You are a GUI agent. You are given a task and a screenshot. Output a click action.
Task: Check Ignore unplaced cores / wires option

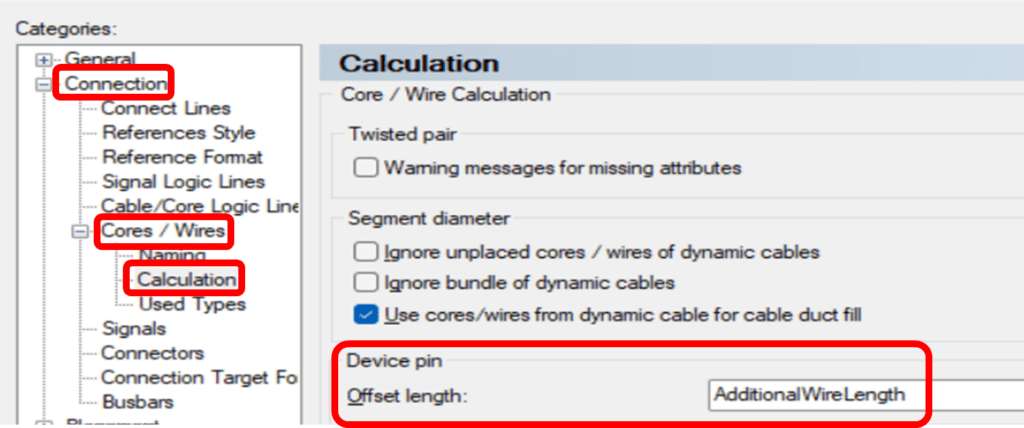click(x=367, y=252)
